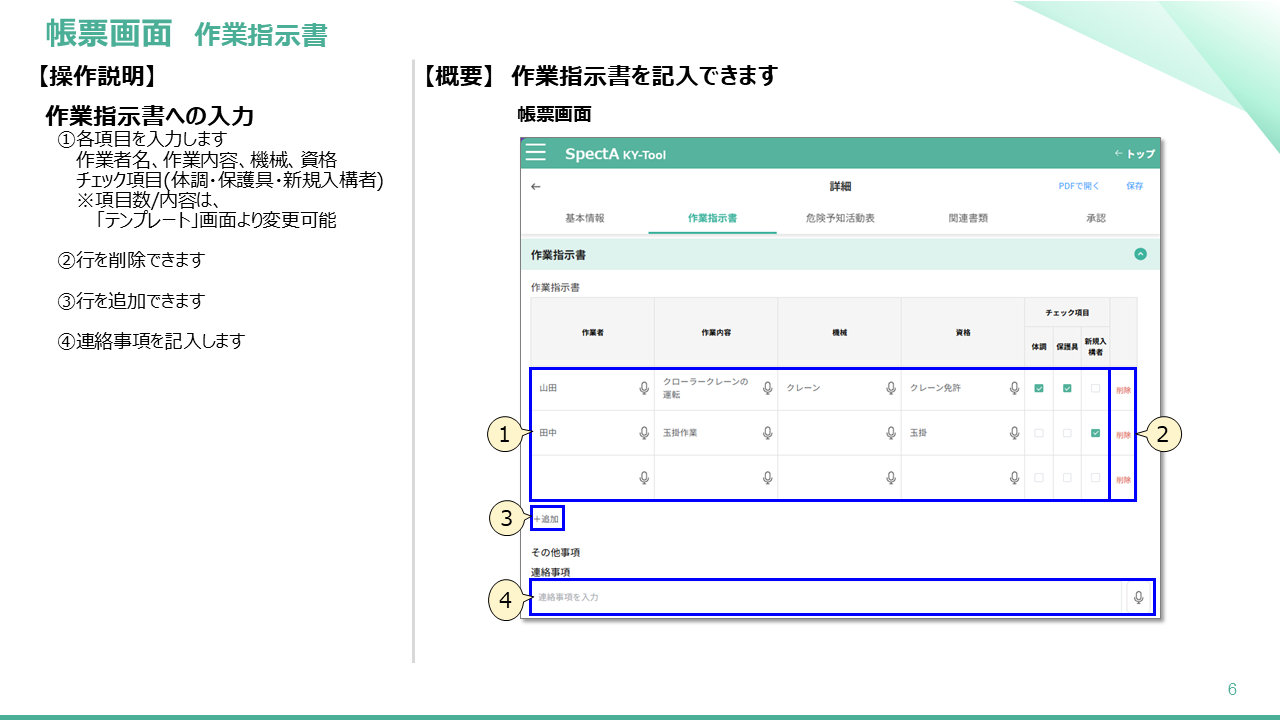Viewport: 1280px width, 720px height.
Task: Click microphone icon in 玉掛作業 cell
Action: pos(767,433)
